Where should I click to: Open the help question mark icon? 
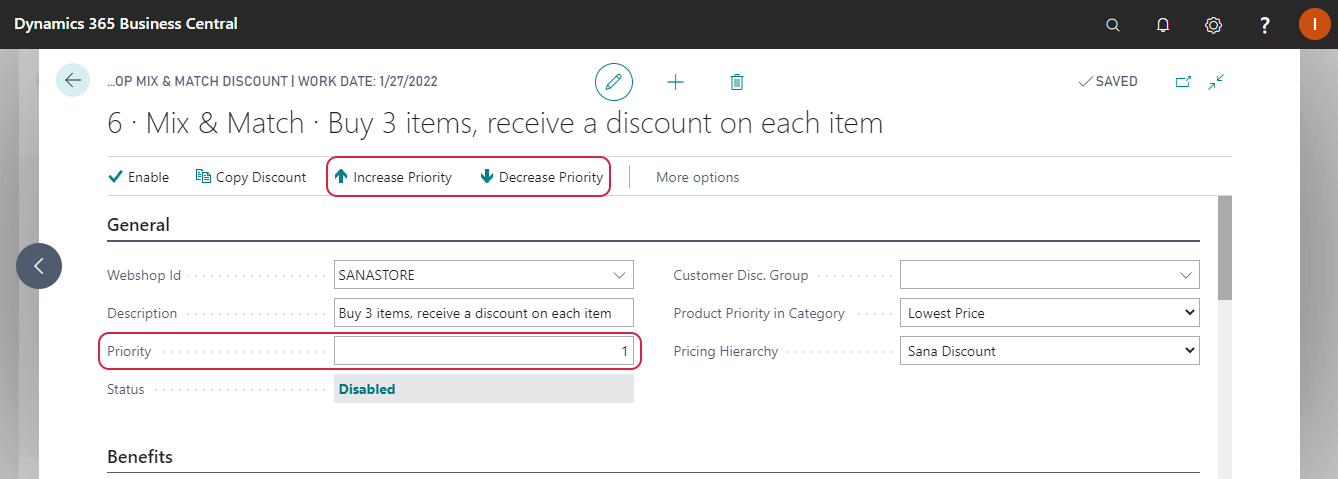[x=1265, y=25]
